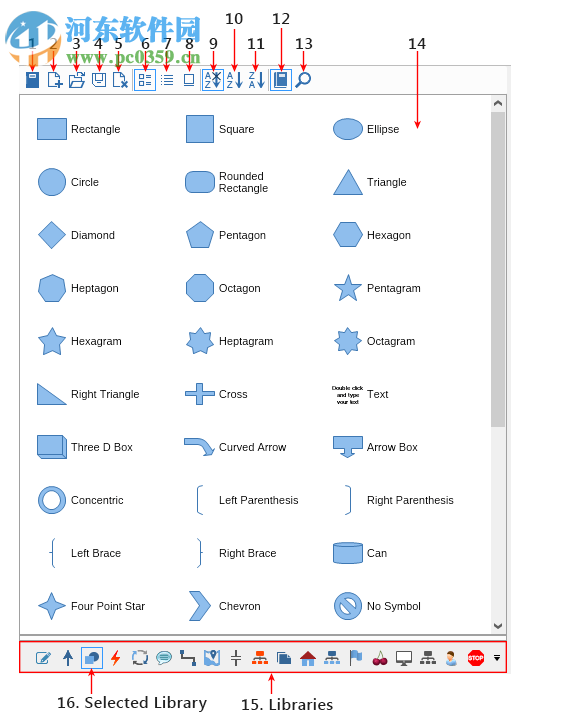Open search with the magnifier icon
The image size is (567, 726).
point(303,80)
